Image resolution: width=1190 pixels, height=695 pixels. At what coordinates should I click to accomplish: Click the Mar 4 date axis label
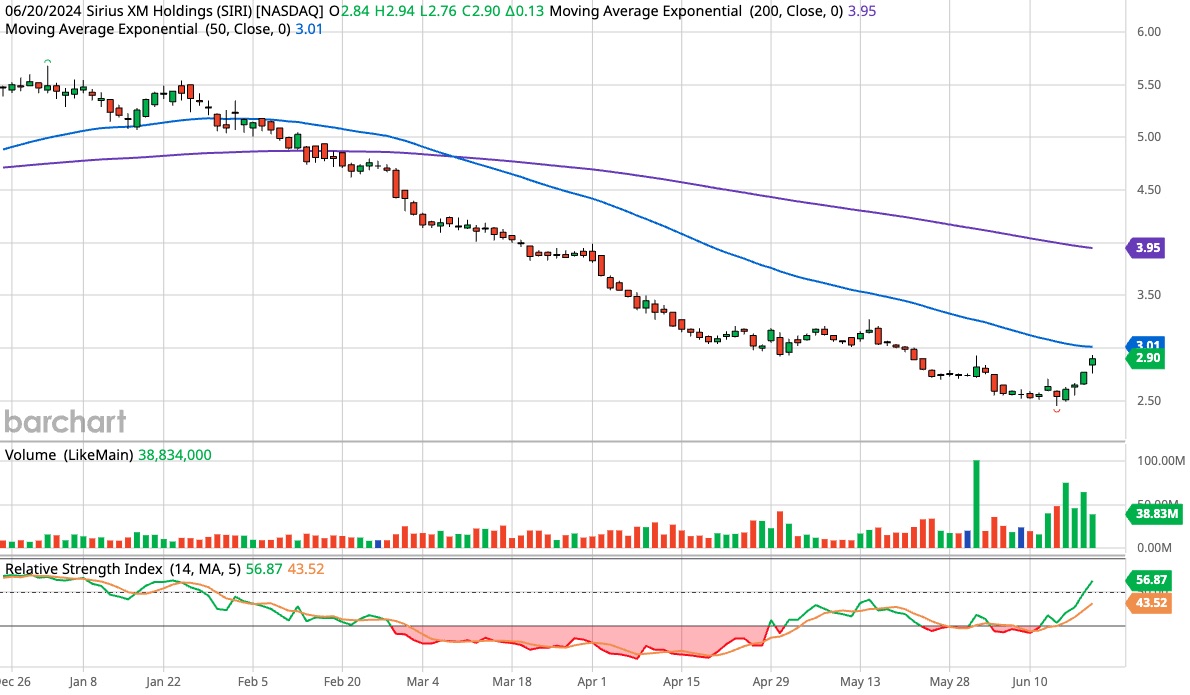coord(423,681)
